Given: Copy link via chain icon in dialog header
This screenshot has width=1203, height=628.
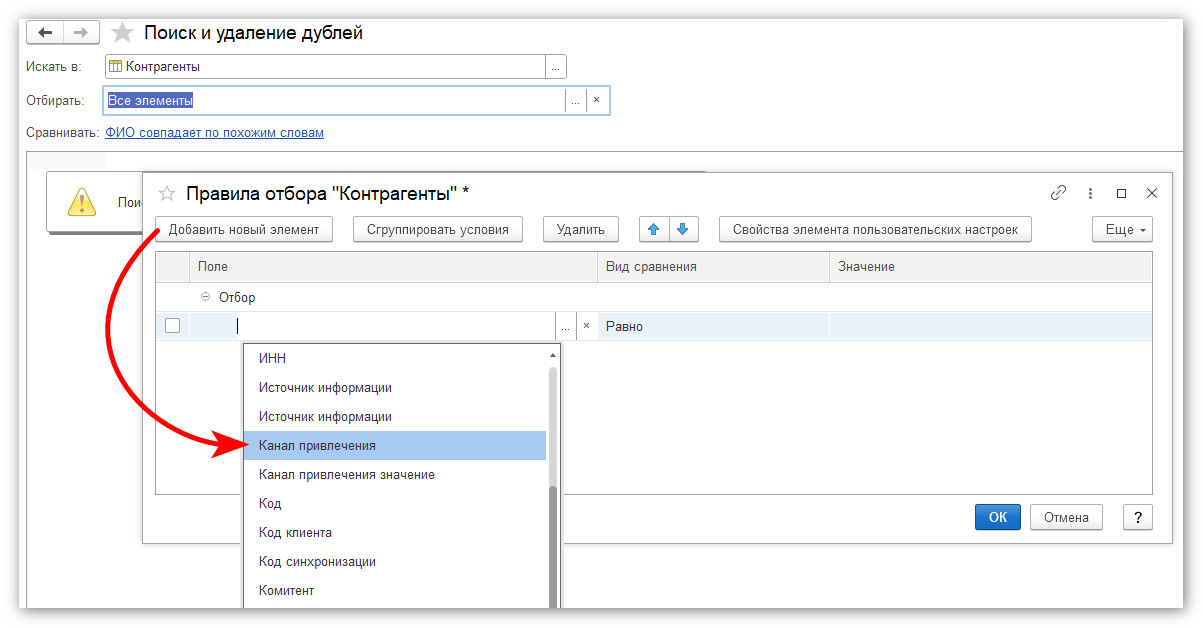Looking at the screenshot, I should point(1058,193).
